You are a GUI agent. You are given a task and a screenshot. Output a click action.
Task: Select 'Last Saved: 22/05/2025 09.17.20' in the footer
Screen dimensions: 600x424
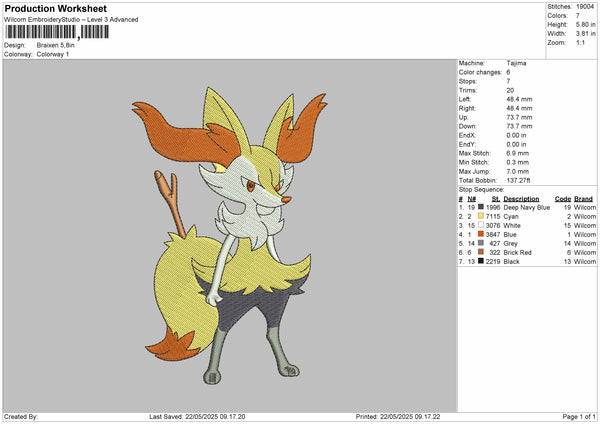197,417
